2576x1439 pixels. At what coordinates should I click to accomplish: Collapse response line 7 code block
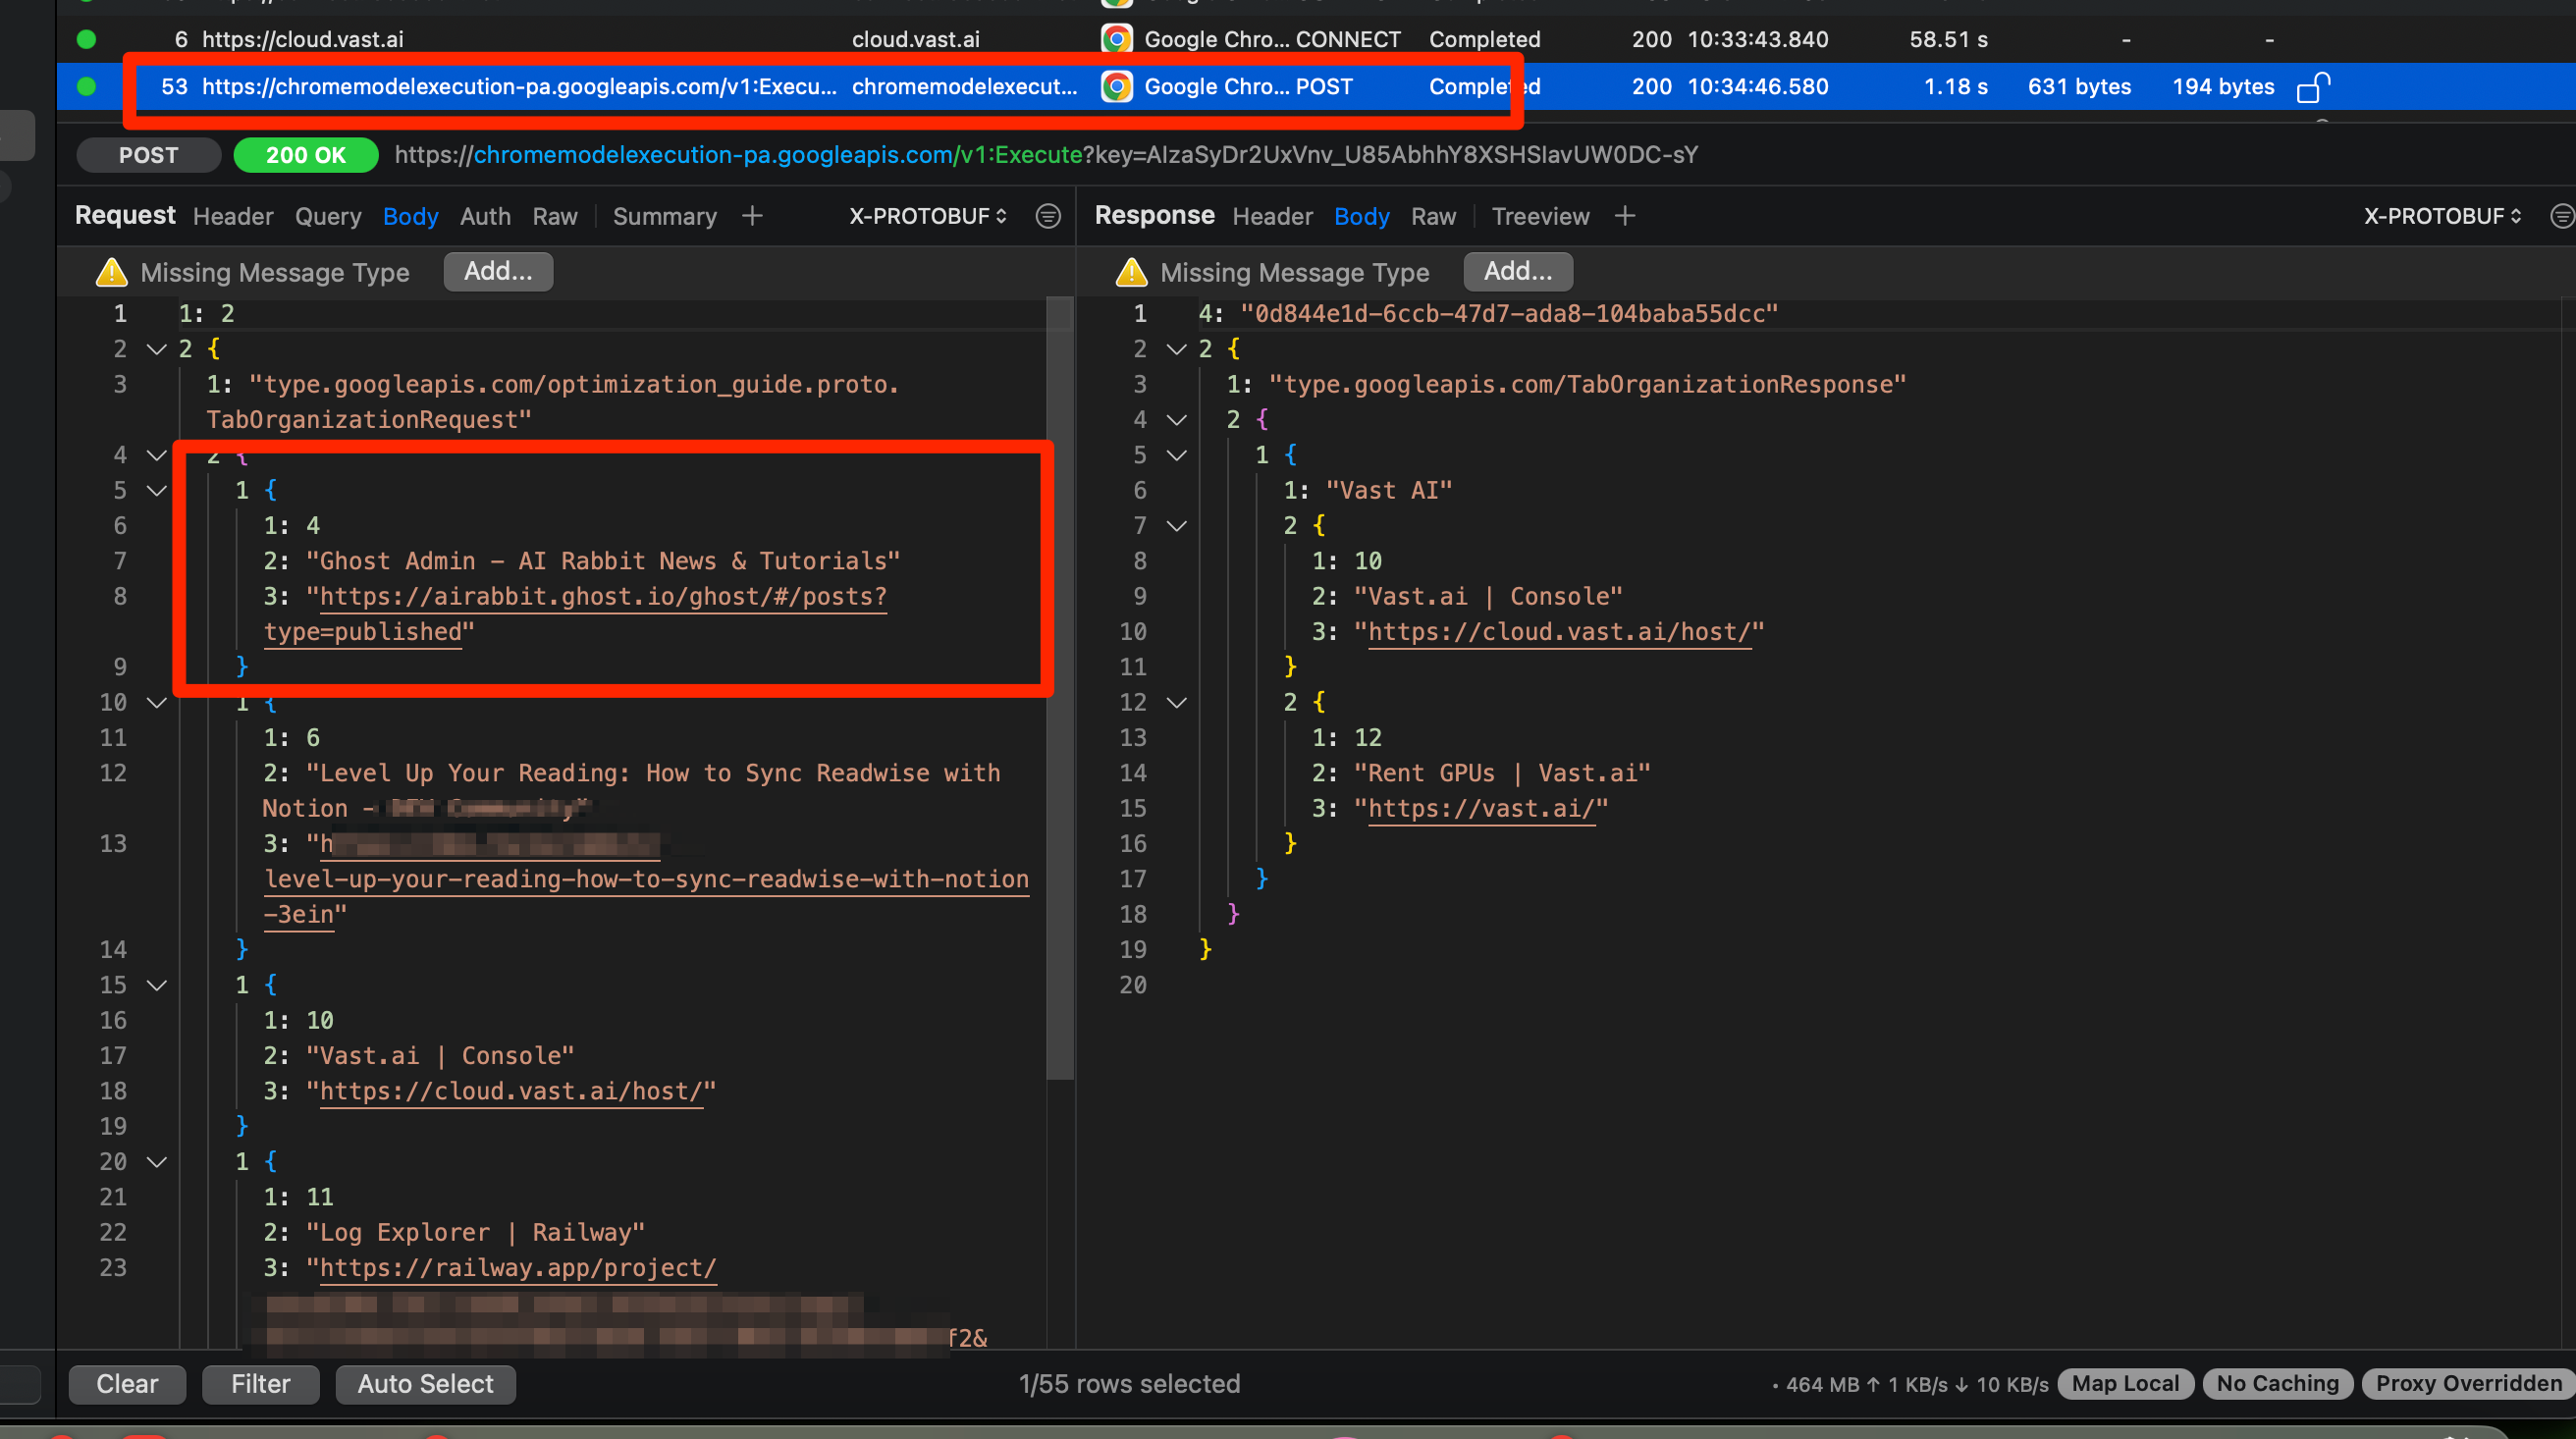point(1176,526)
